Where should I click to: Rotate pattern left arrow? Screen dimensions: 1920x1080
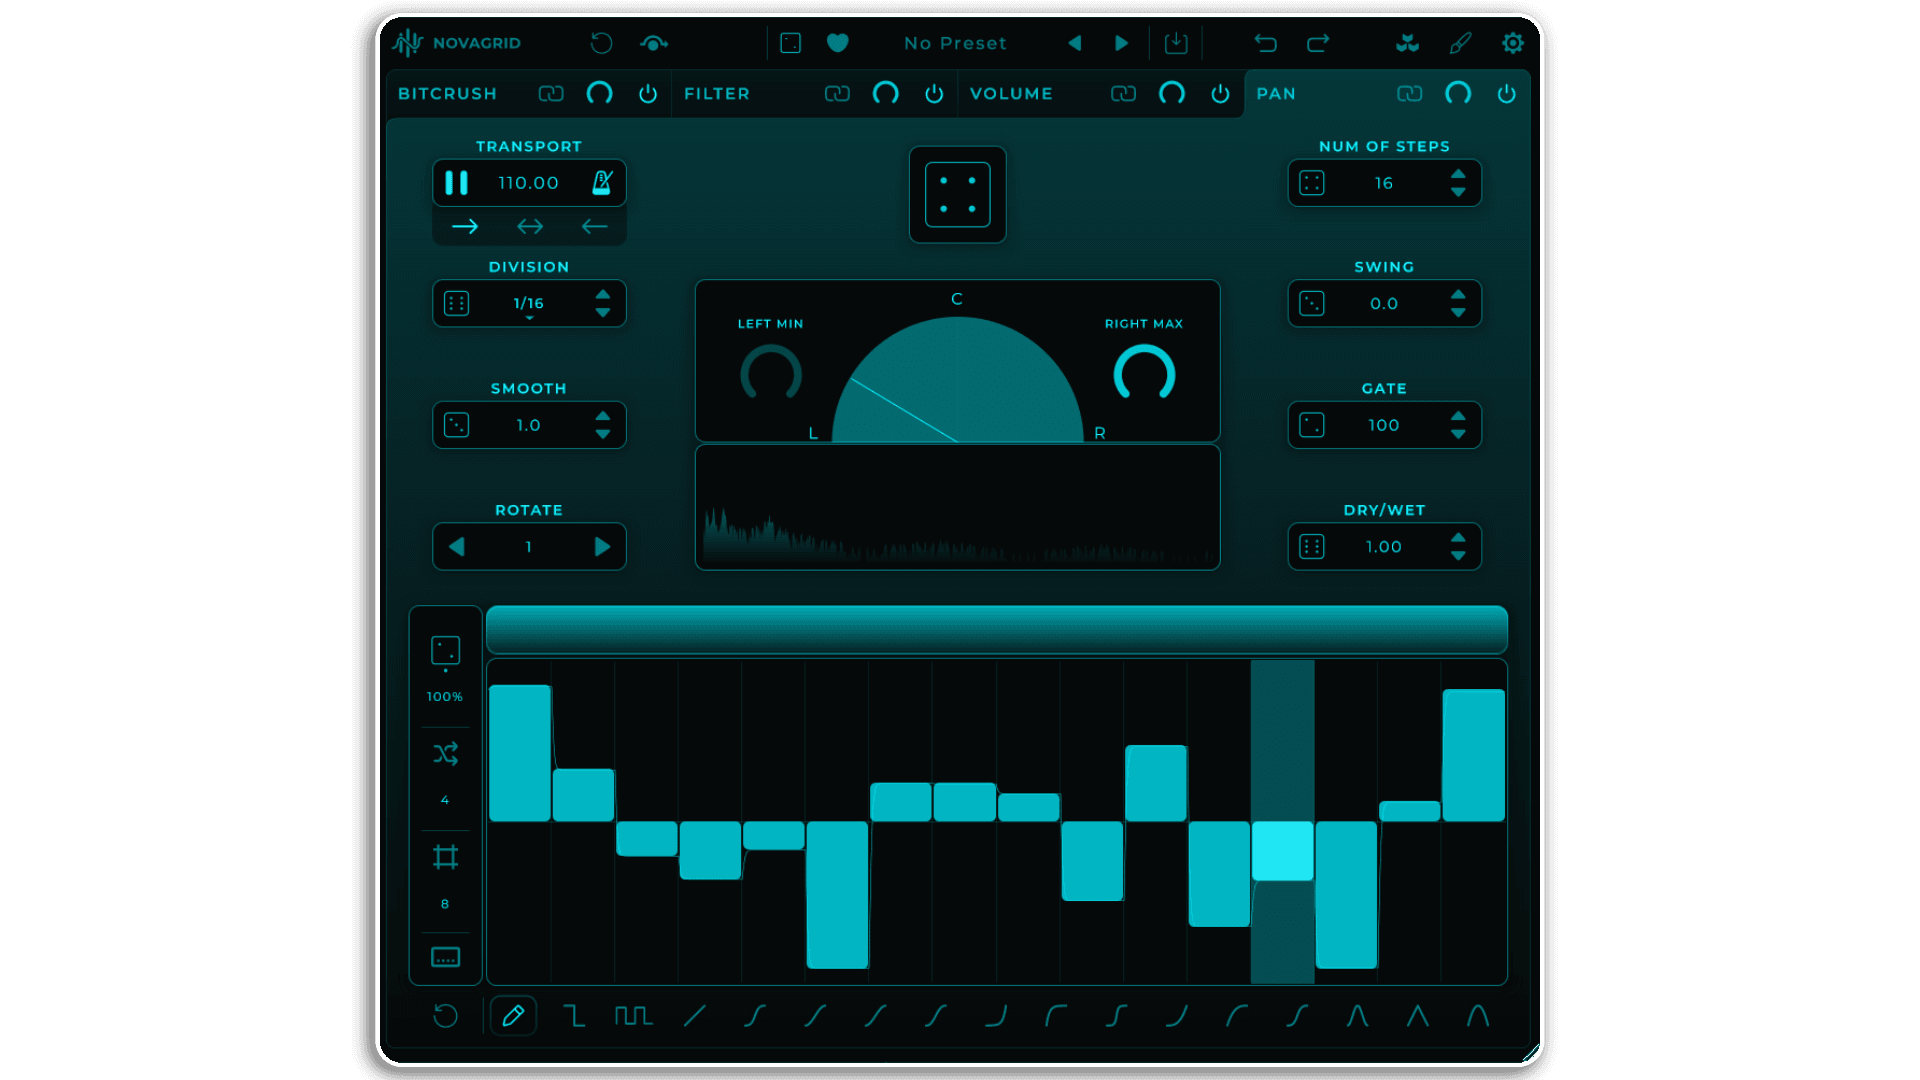pos(457,547)
